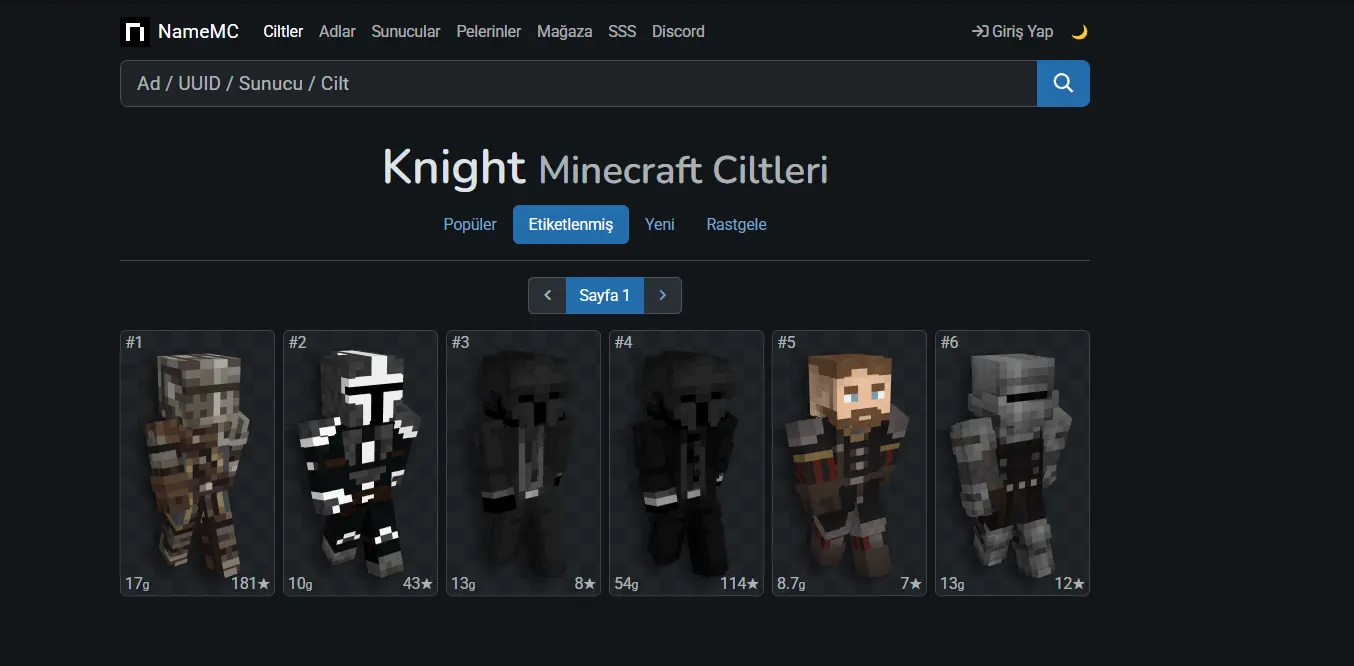This screenshot has height=666, width=1354.
Task: Open the Discord link in navbar
Action: 678,32
